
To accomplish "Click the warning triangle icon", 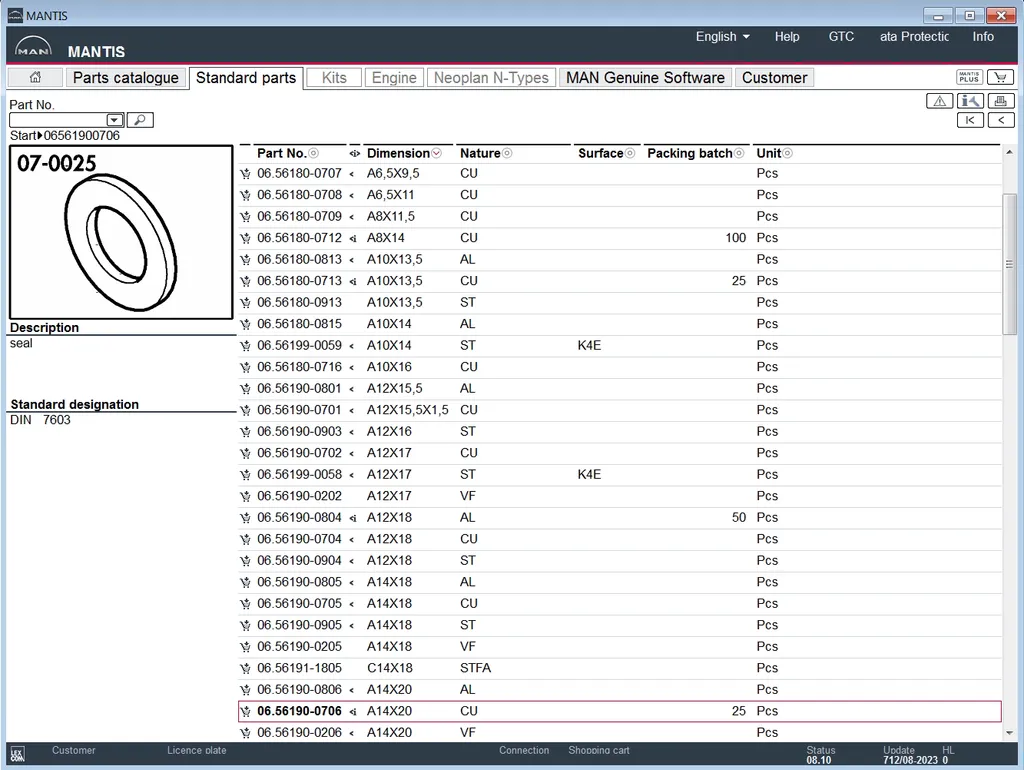I will (x=939, y=101).
